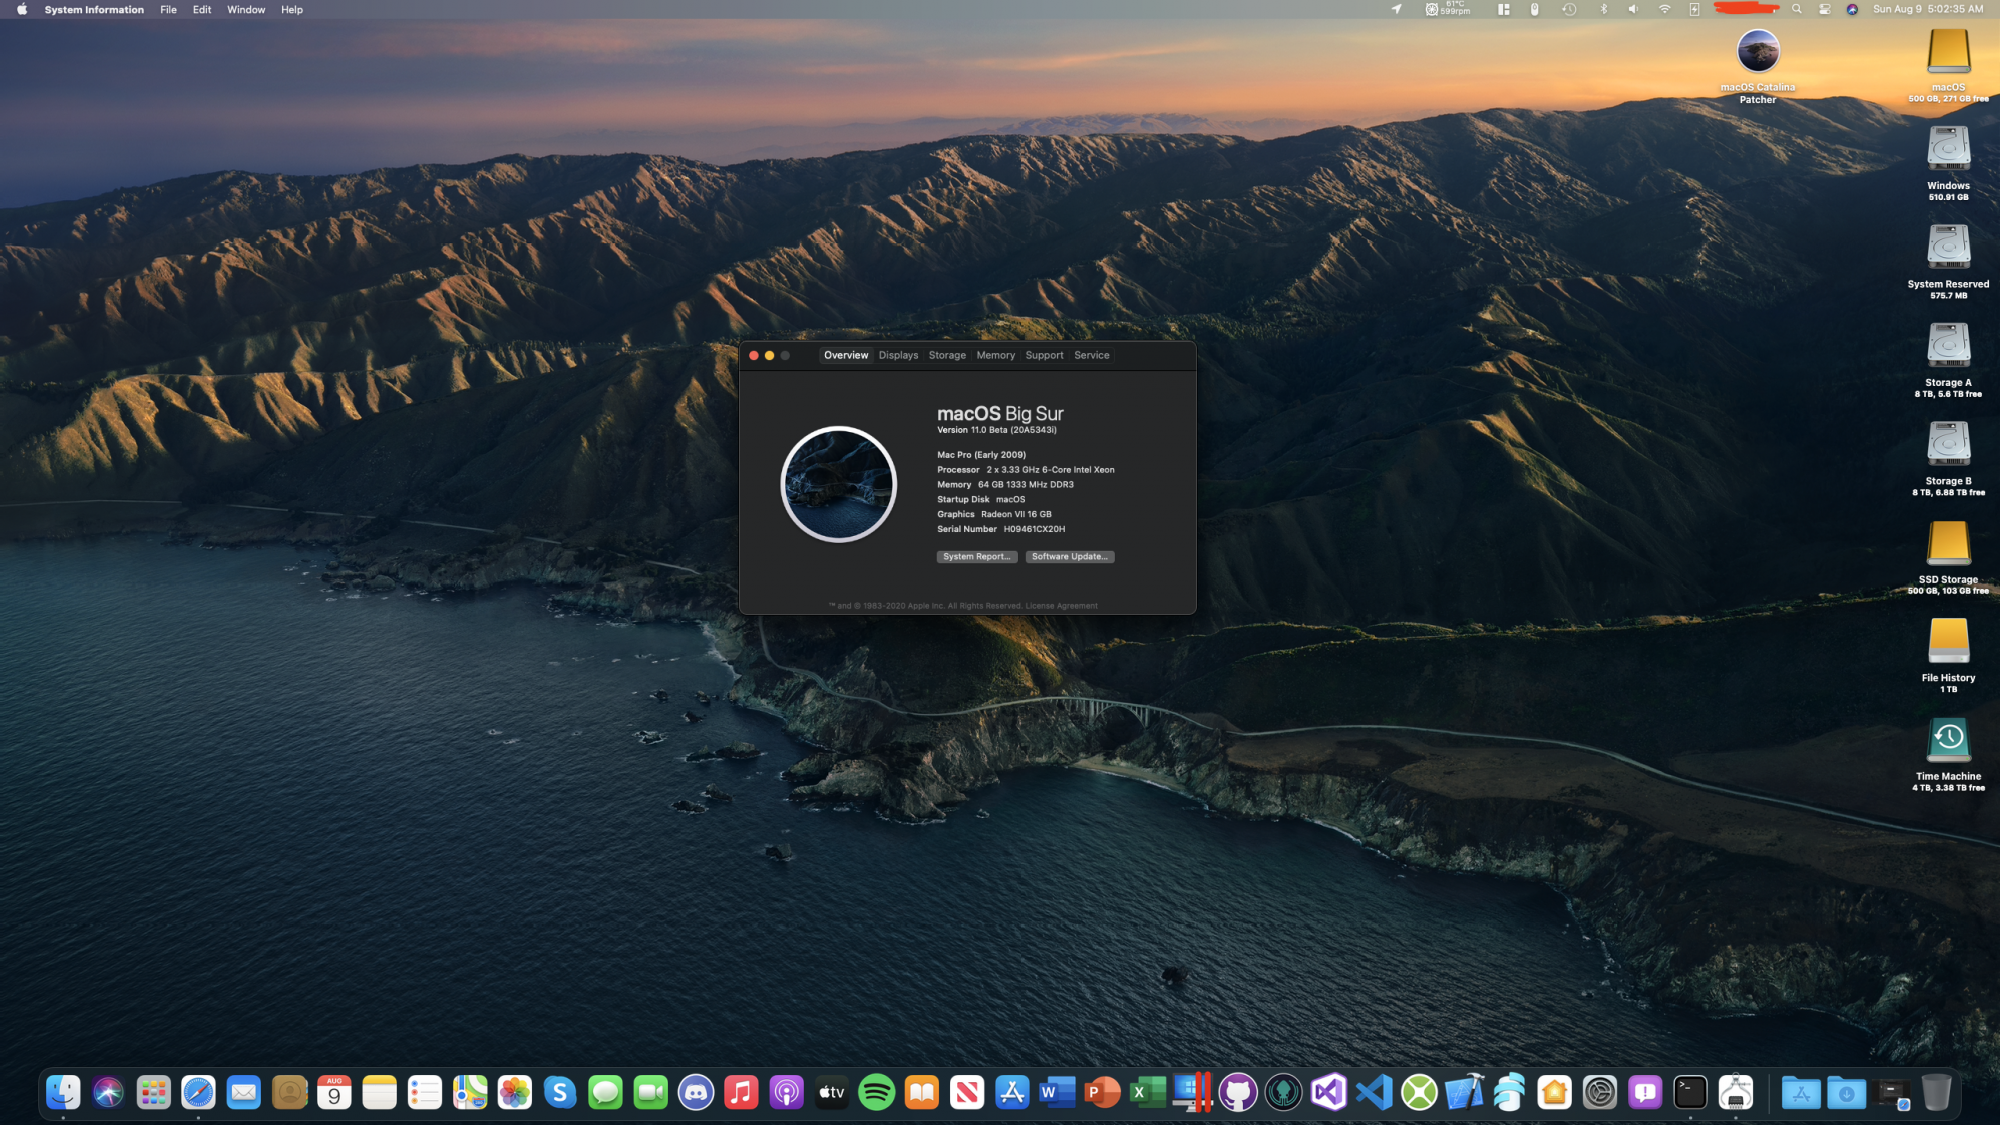Launch Skype from the dock

click(x=560, y=1092)
